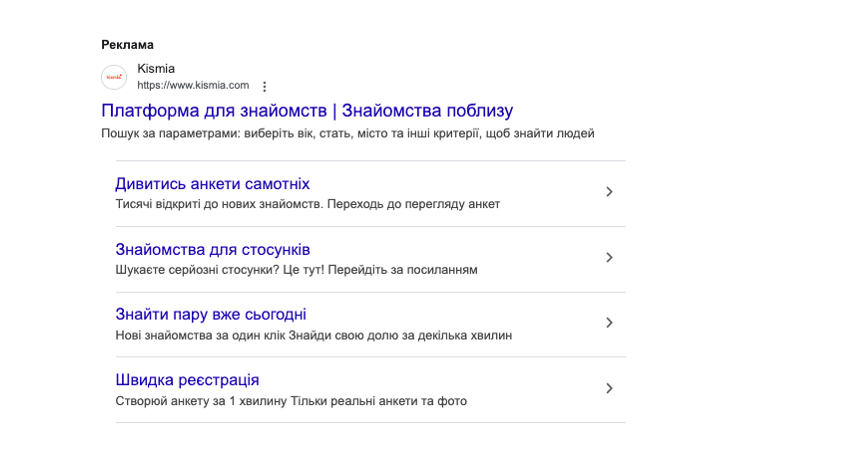Open the Дивитись анкети самотніх sitelink

click(x=212, y=184)
